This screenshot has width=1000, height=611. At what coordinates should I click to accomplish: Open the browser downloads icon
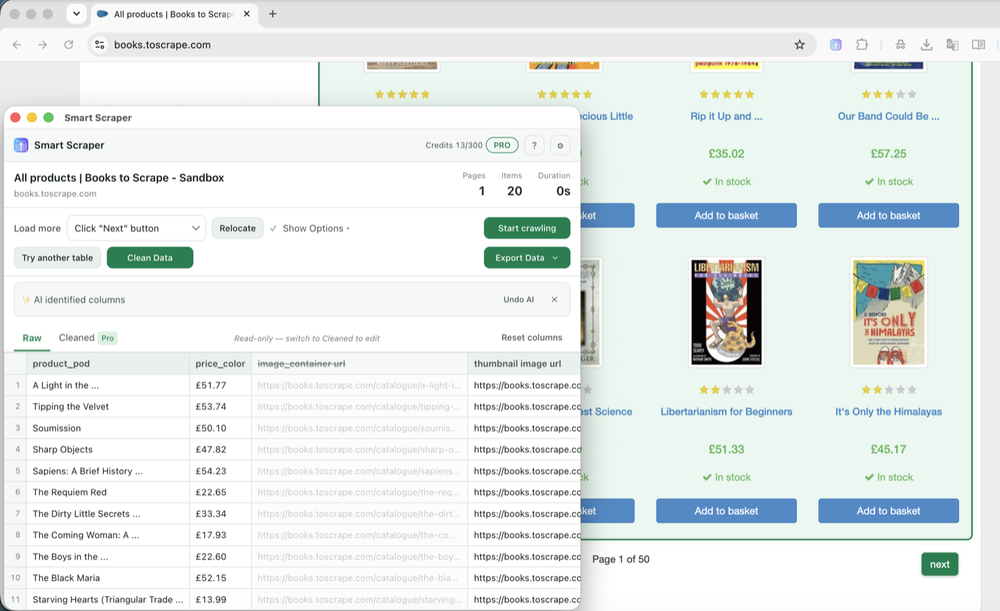(927, 45)
